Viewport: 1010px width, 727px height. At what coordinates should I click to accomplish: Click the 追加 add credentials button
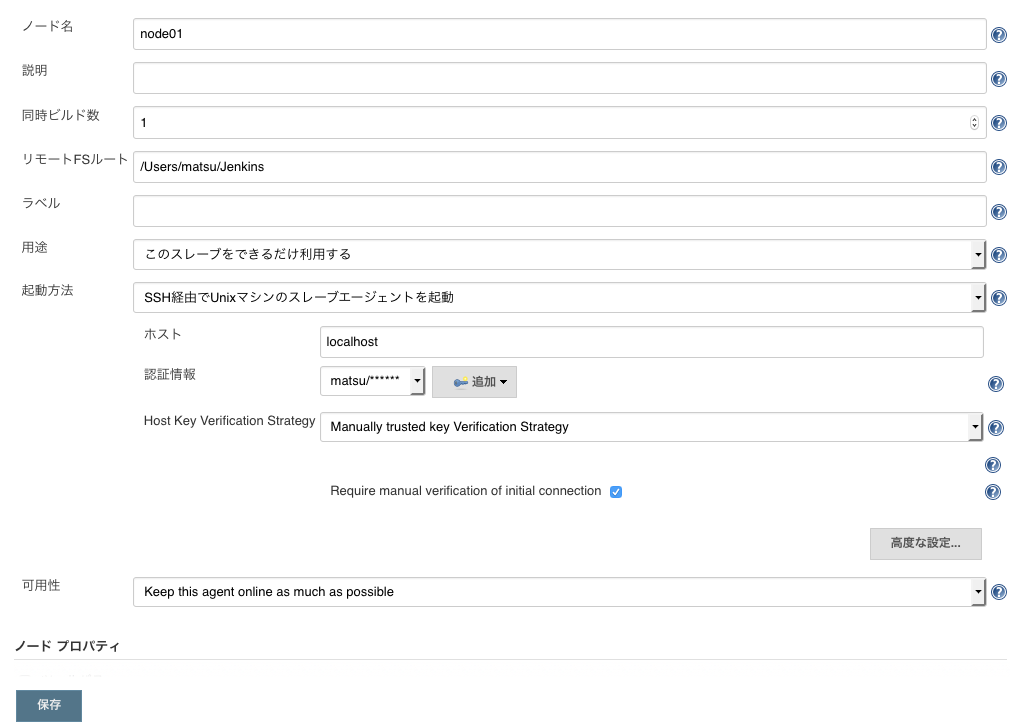(474, 382)
